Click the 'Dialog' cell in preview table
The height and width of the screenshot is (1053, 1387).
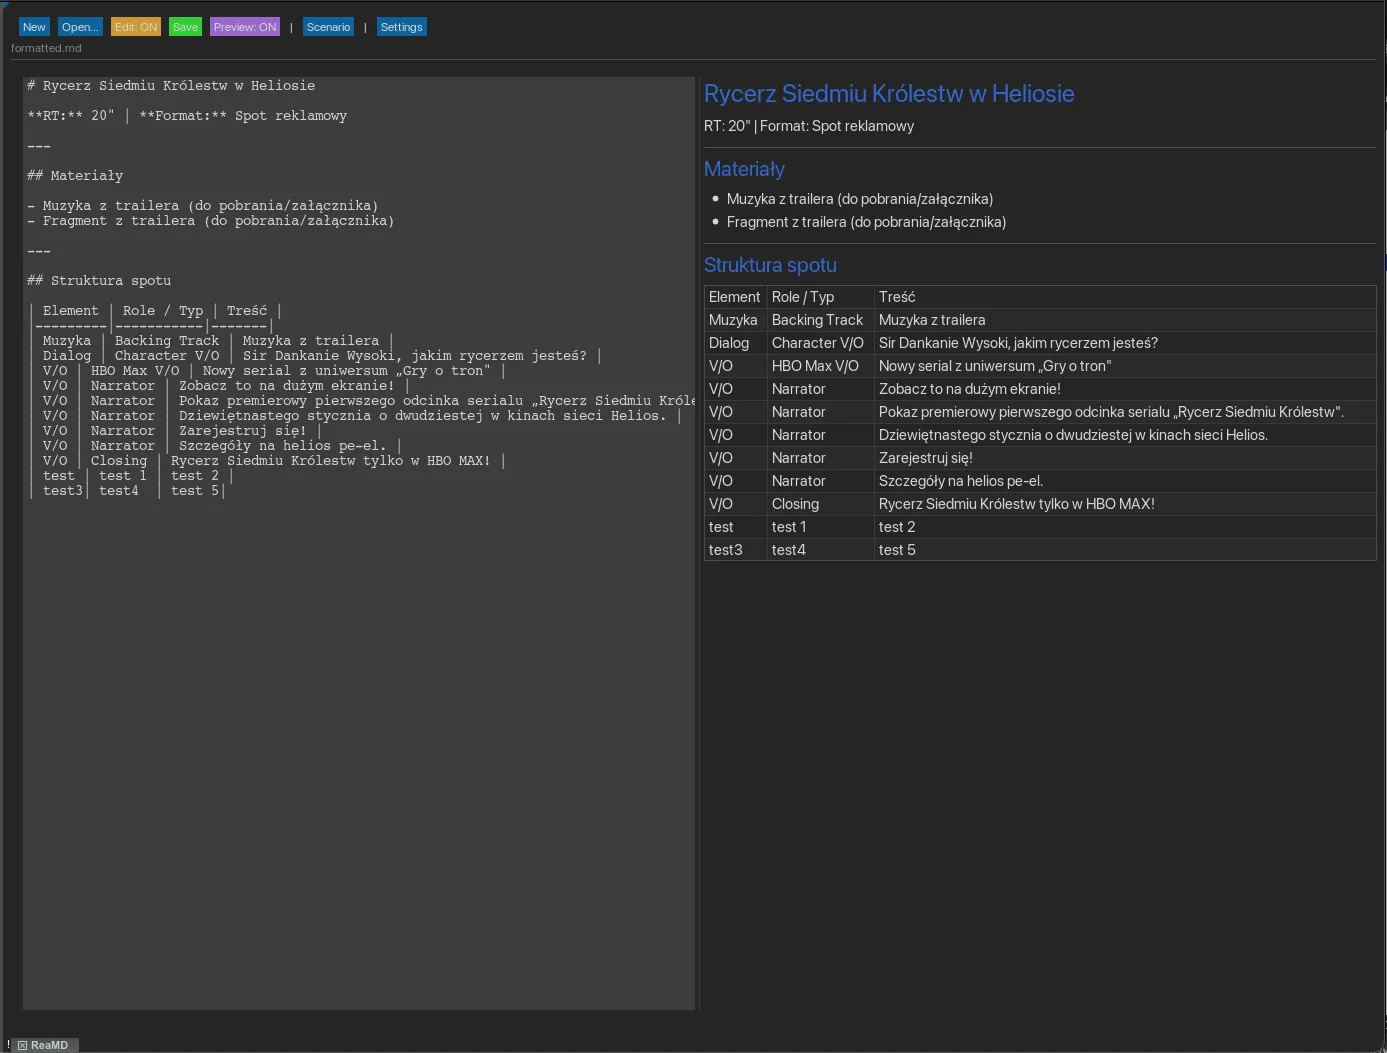[x=736, y=343]
